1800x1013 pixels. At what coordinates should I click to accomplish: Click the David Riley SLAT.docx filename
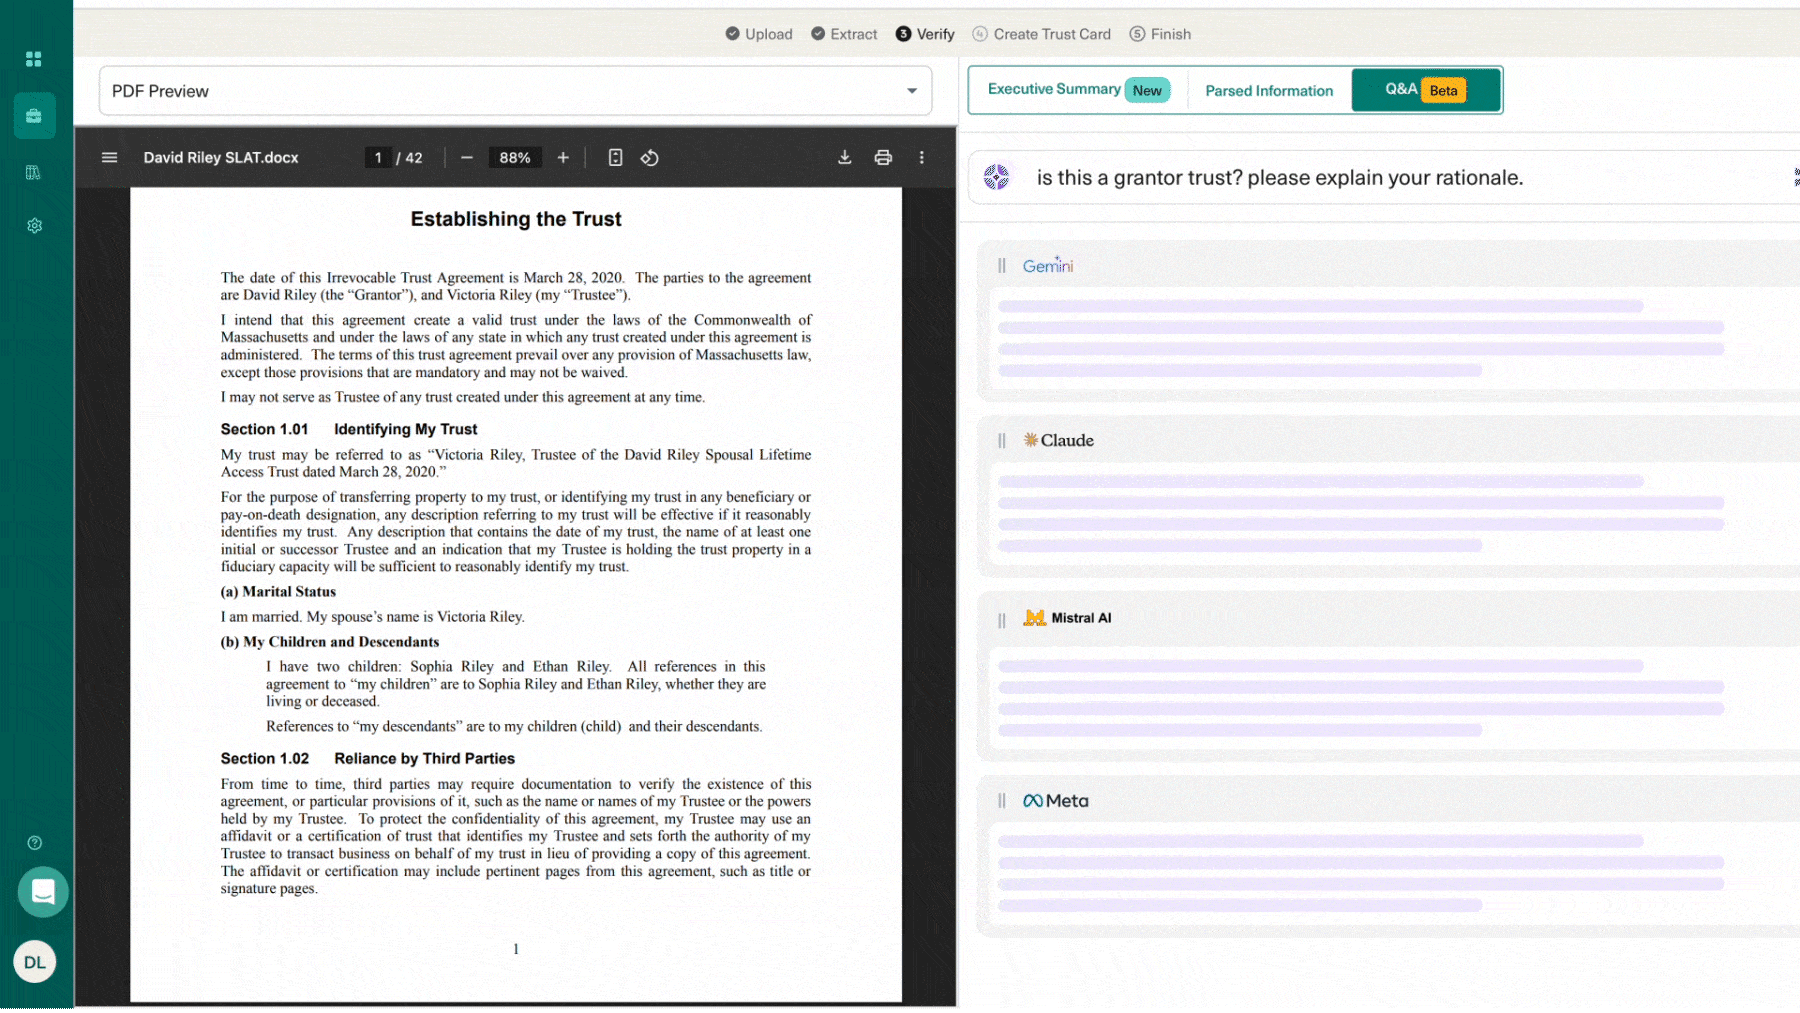221,158
